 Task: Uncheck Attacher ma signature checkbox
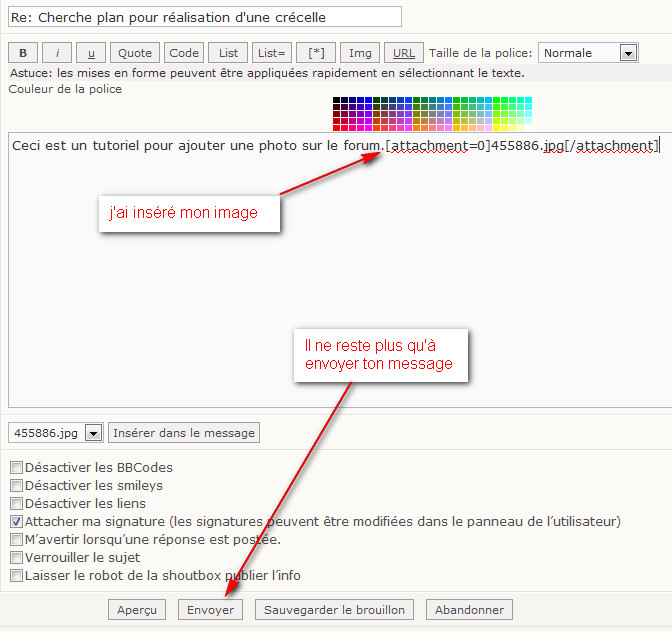tap(16, 521)
